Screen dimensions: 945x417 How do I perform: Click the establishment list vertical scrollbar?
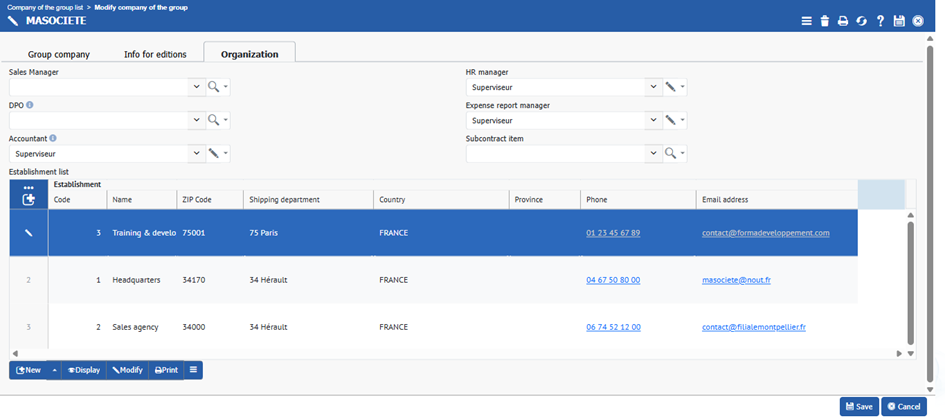910,280
